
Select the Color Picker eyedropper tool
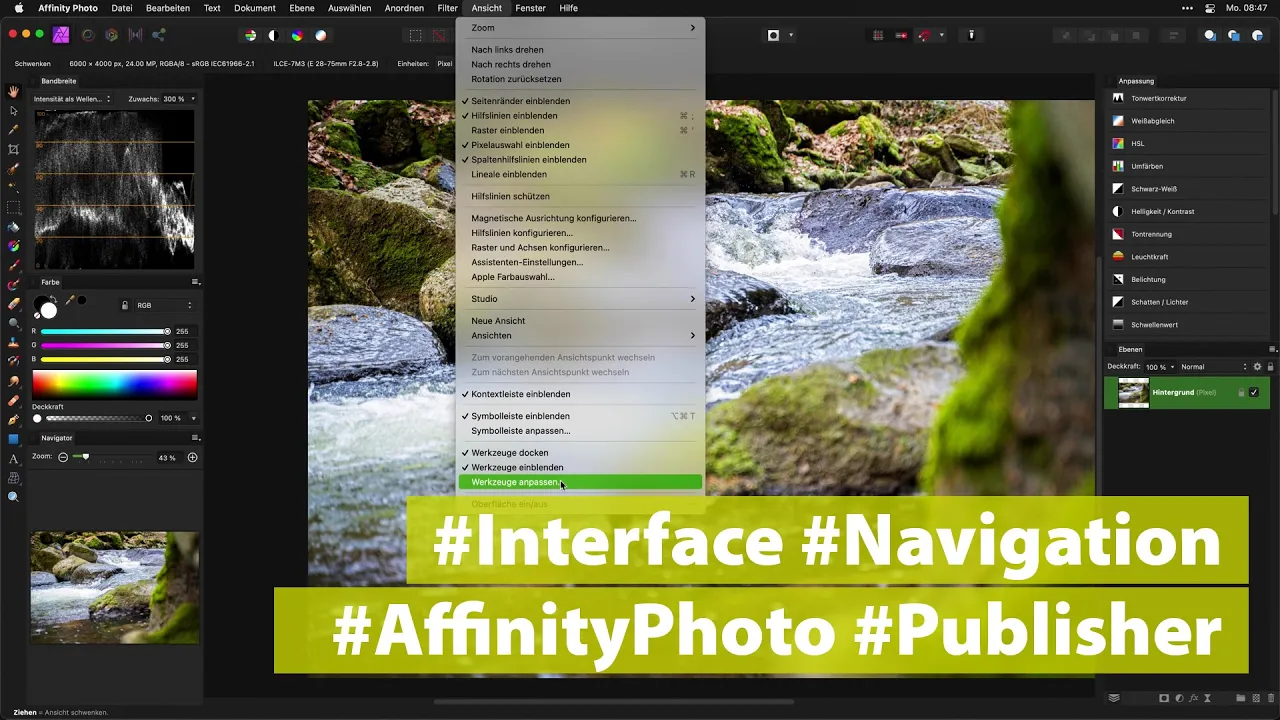pos(14,130)
